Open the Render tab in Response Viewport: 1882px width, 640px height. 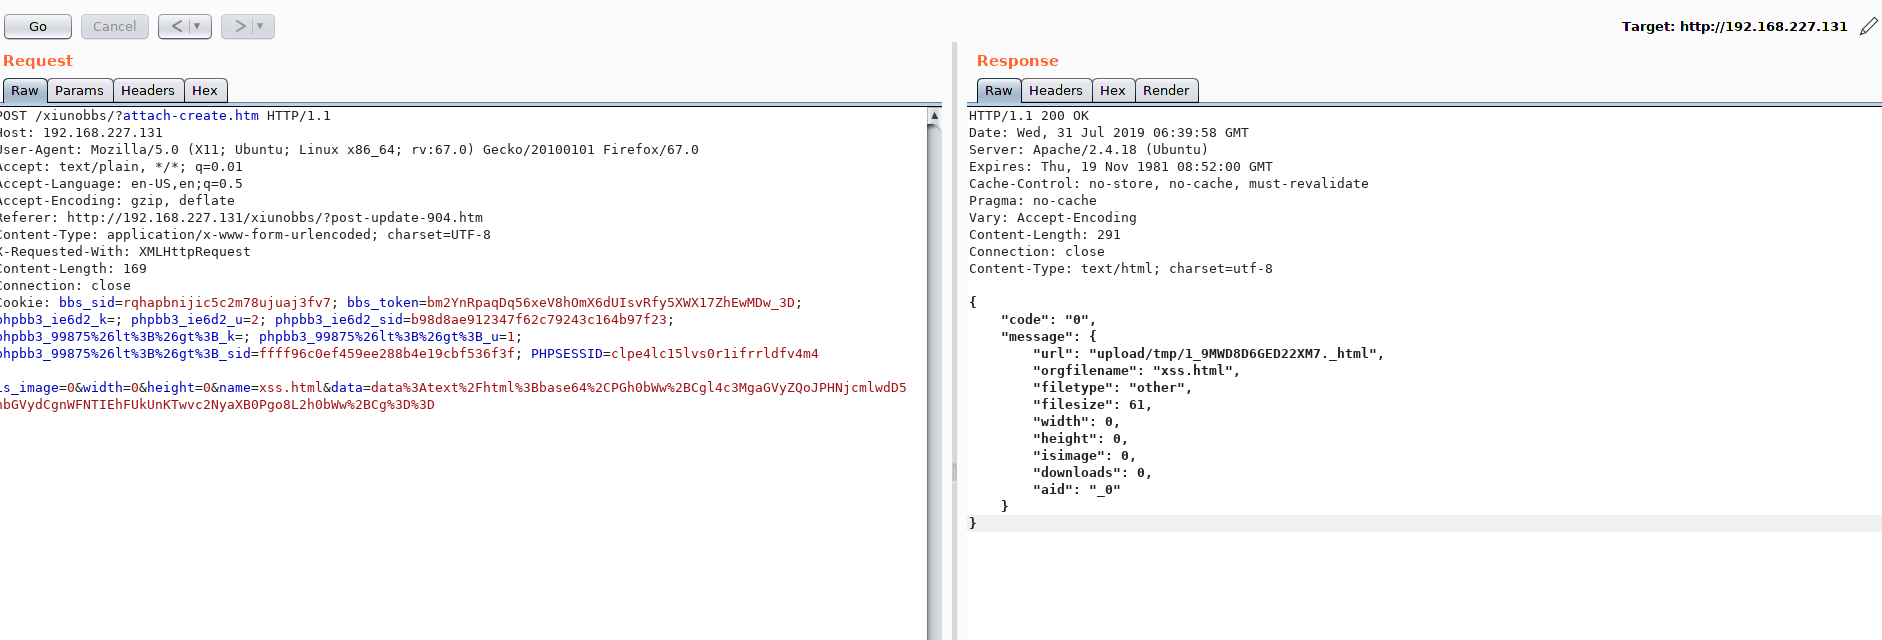pyautogui.click(x=1165, y=91)
